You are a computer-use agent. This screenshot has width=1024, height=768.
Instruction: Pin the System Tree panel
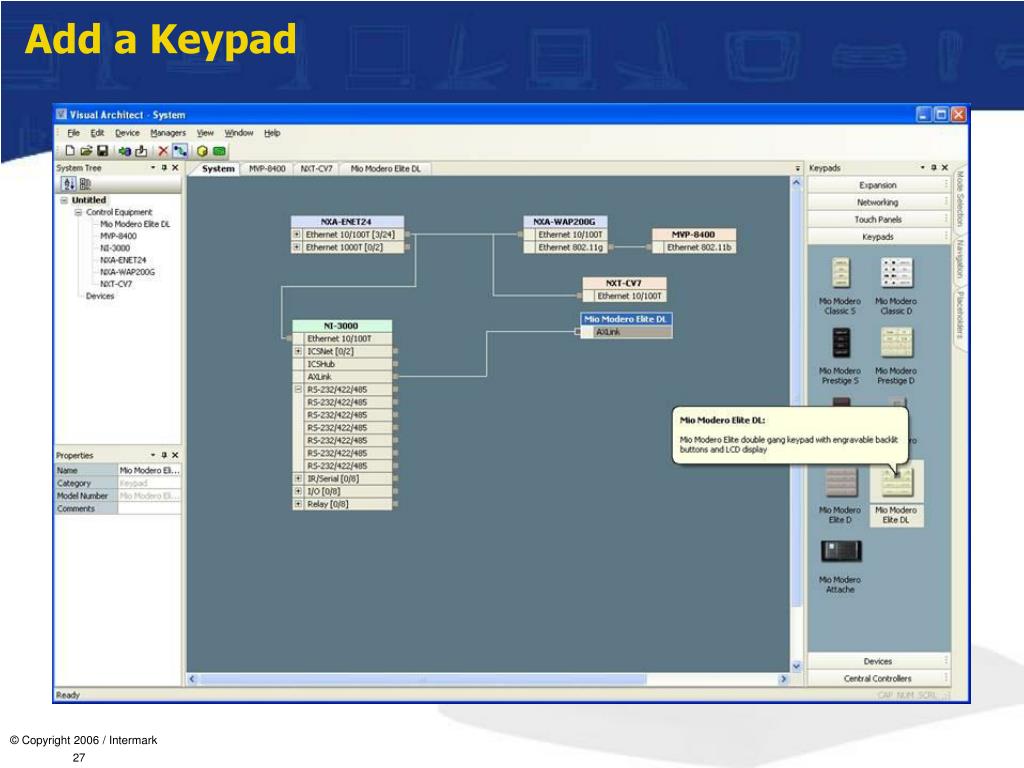pyautogui.click(x=164, y=168)
